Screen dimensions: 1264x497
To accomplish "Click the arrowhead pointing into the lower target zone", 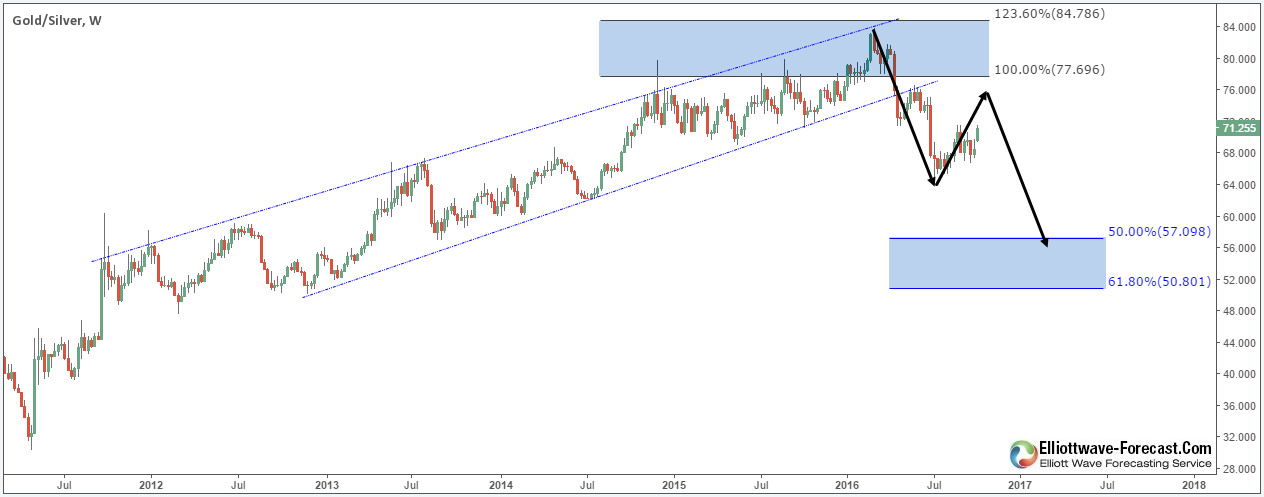I will pyautogui.click(x=1045, y=241).
